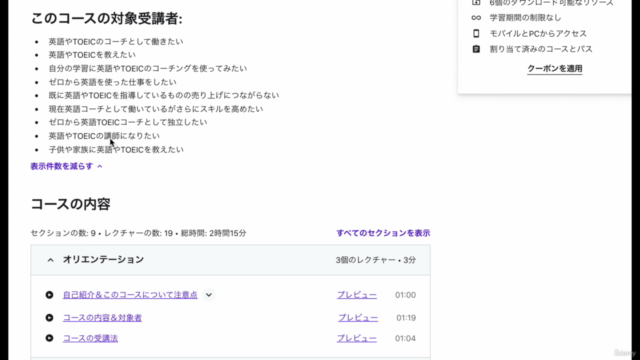The height and width of the screenshot is (360, 640).
Task: Click summary text セクションの数: 9 • レクチャーの数: 19
Action: click(x=102, y=233)
